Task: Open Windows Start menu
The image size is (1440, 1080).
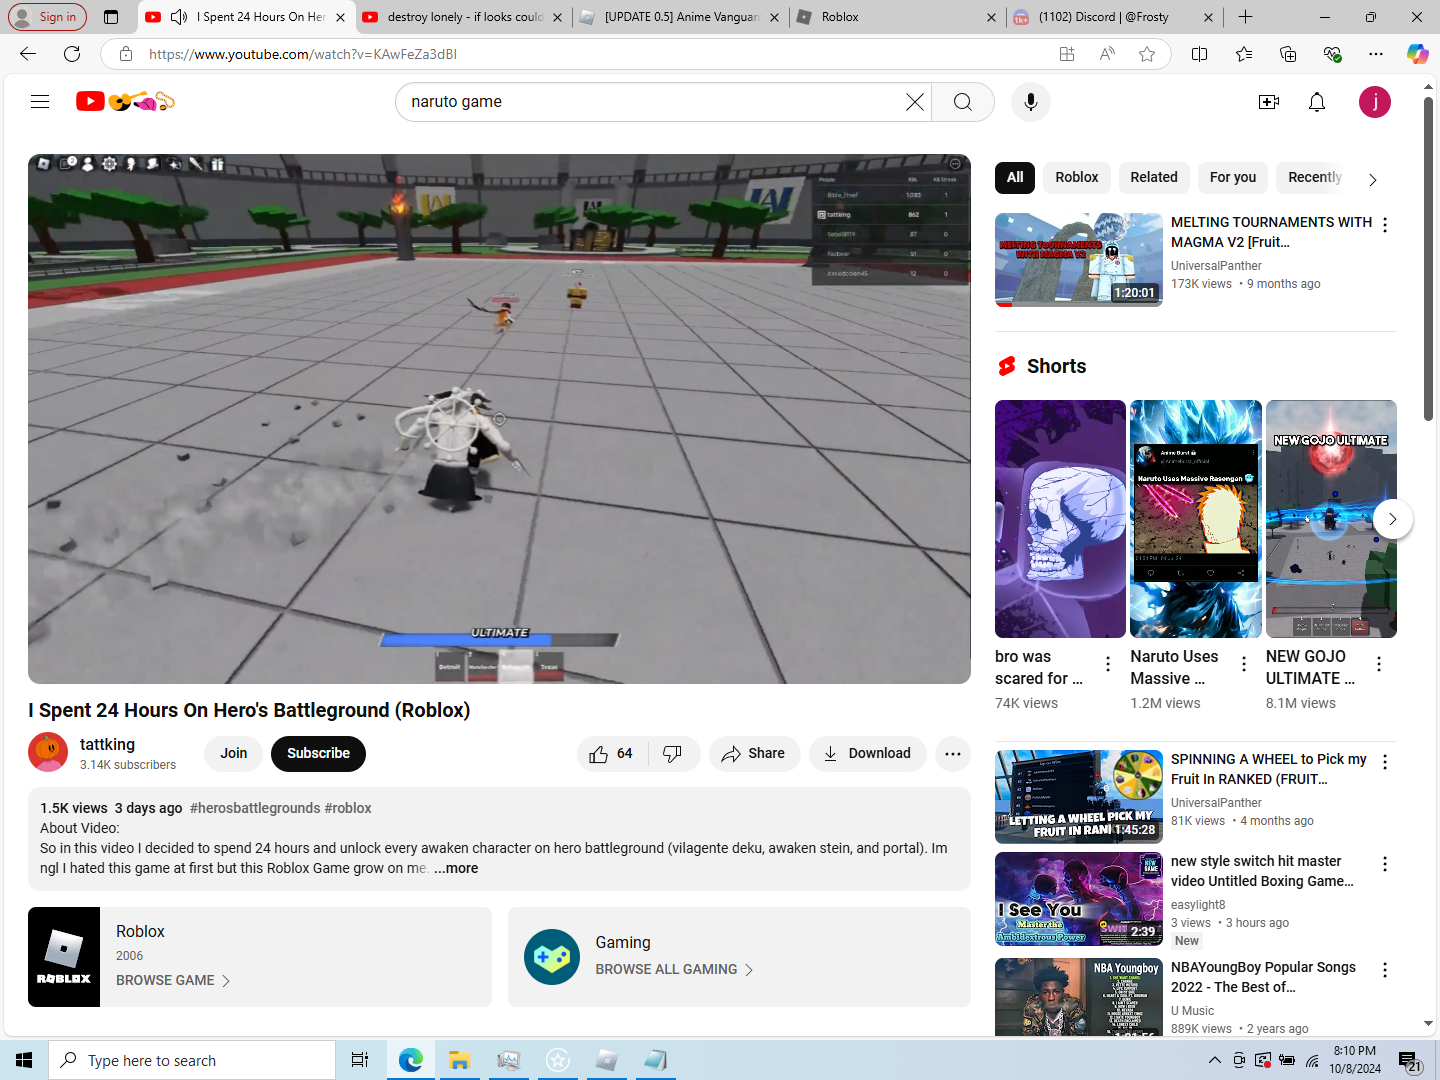Action: 24,1060
